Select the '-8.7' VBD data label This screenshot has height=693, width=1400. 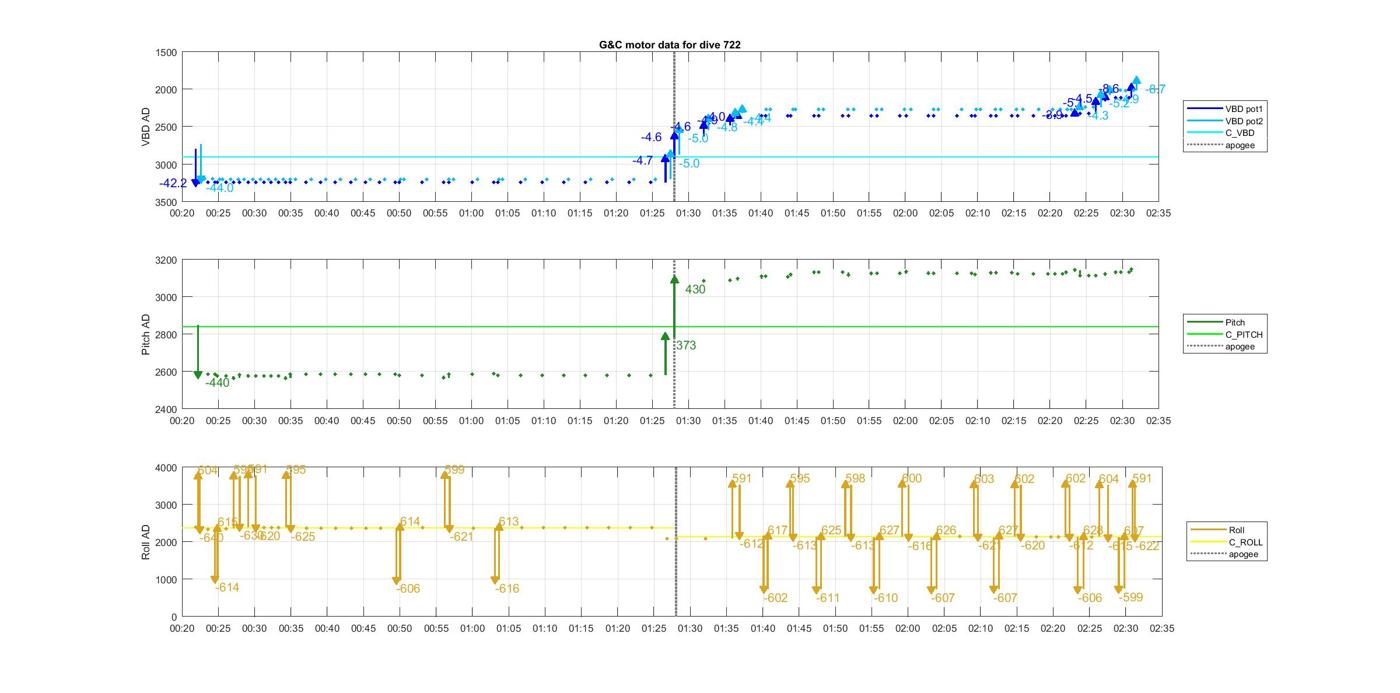point(1155,89)
